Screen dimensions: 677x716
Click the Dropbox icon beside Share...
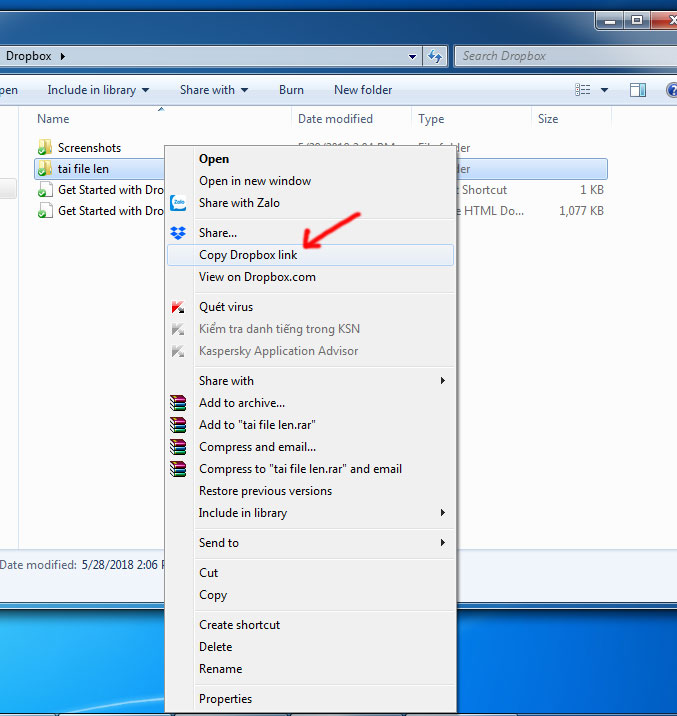pyautogui.click(x=179, y=233)
